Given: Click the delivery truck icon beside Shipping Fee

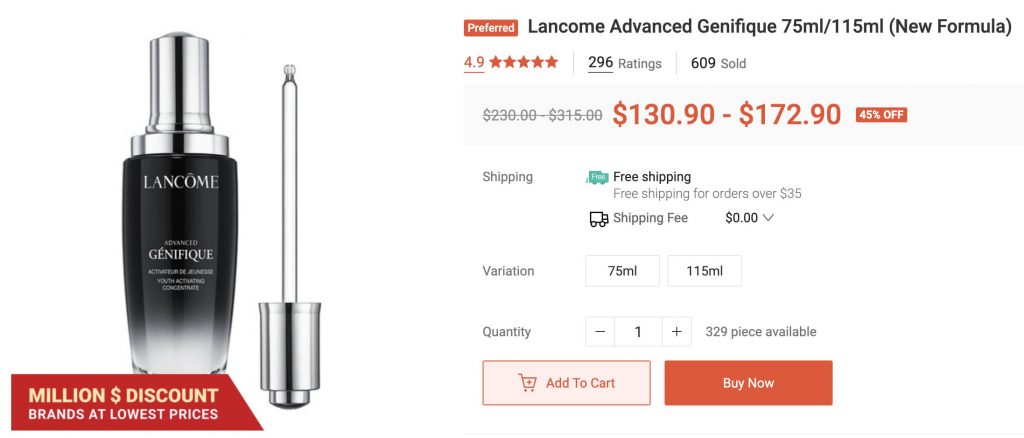Looking at the screenshot, I should pos(598,218).
